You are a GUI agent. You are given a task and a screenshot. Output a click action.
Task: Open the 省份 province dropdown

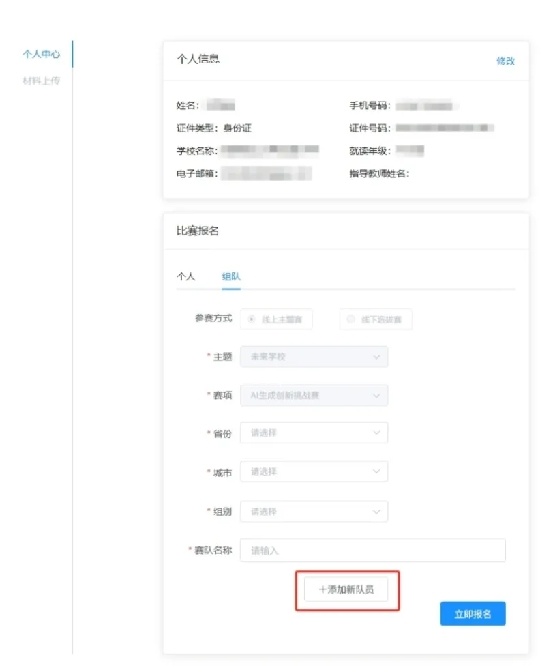314,433
